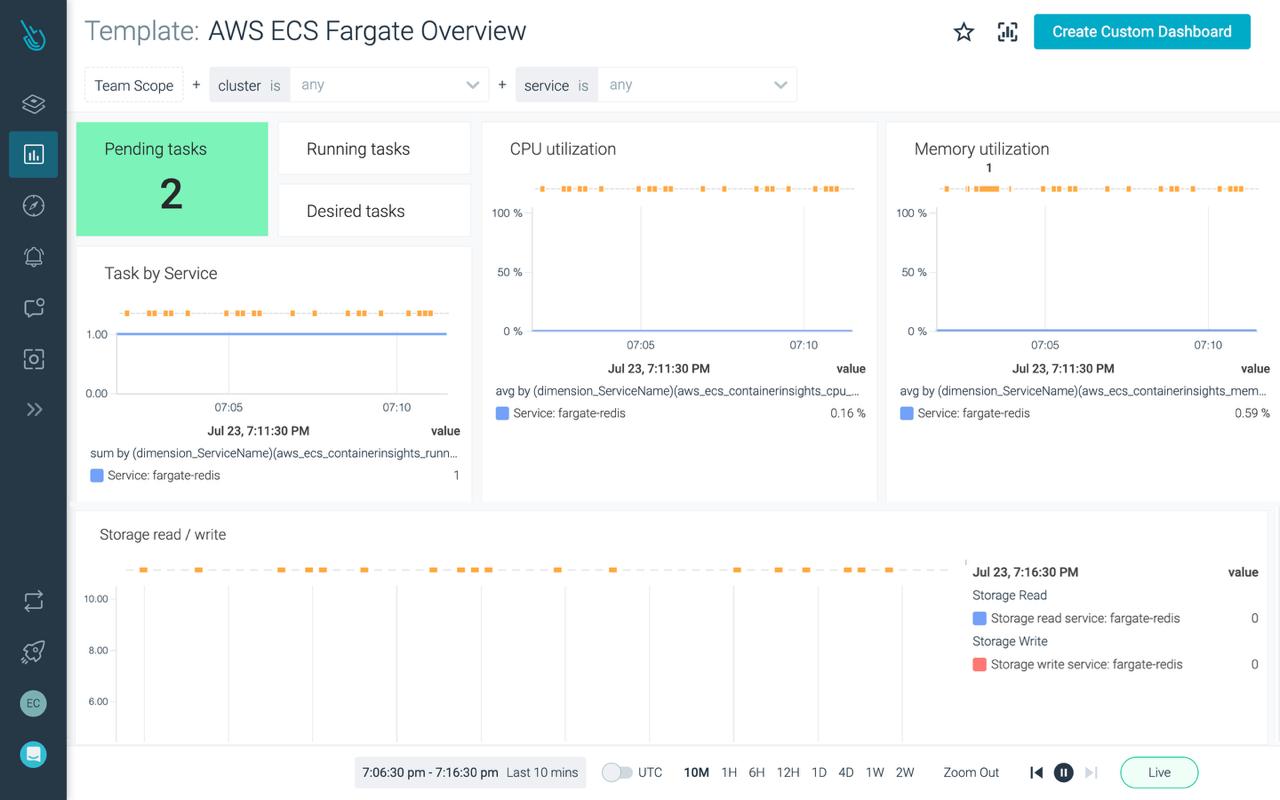The image size is (1280, 800).
Task: Open the Intercom chat bubble at sidebar bottom
Action: (33, 754)
